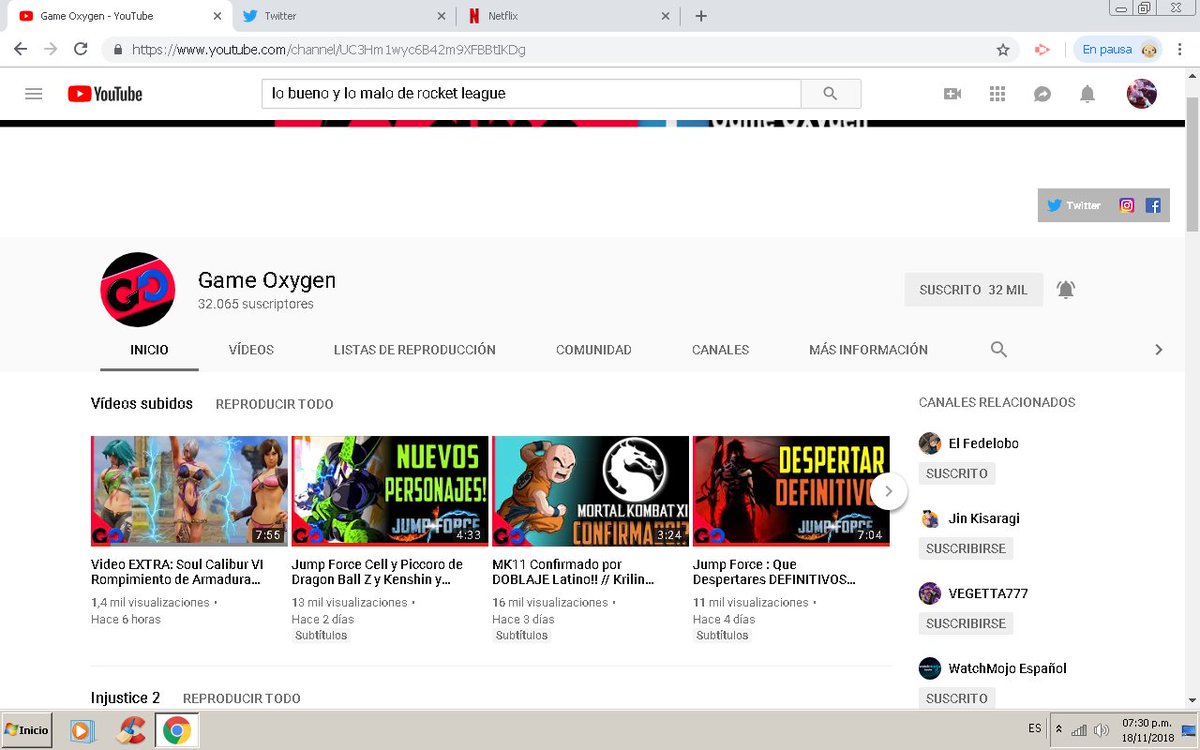Screen dimensions: 1200x750
Task: Click REPRODUCIR TODO for Injustice 2
Action: coord(241,698)
